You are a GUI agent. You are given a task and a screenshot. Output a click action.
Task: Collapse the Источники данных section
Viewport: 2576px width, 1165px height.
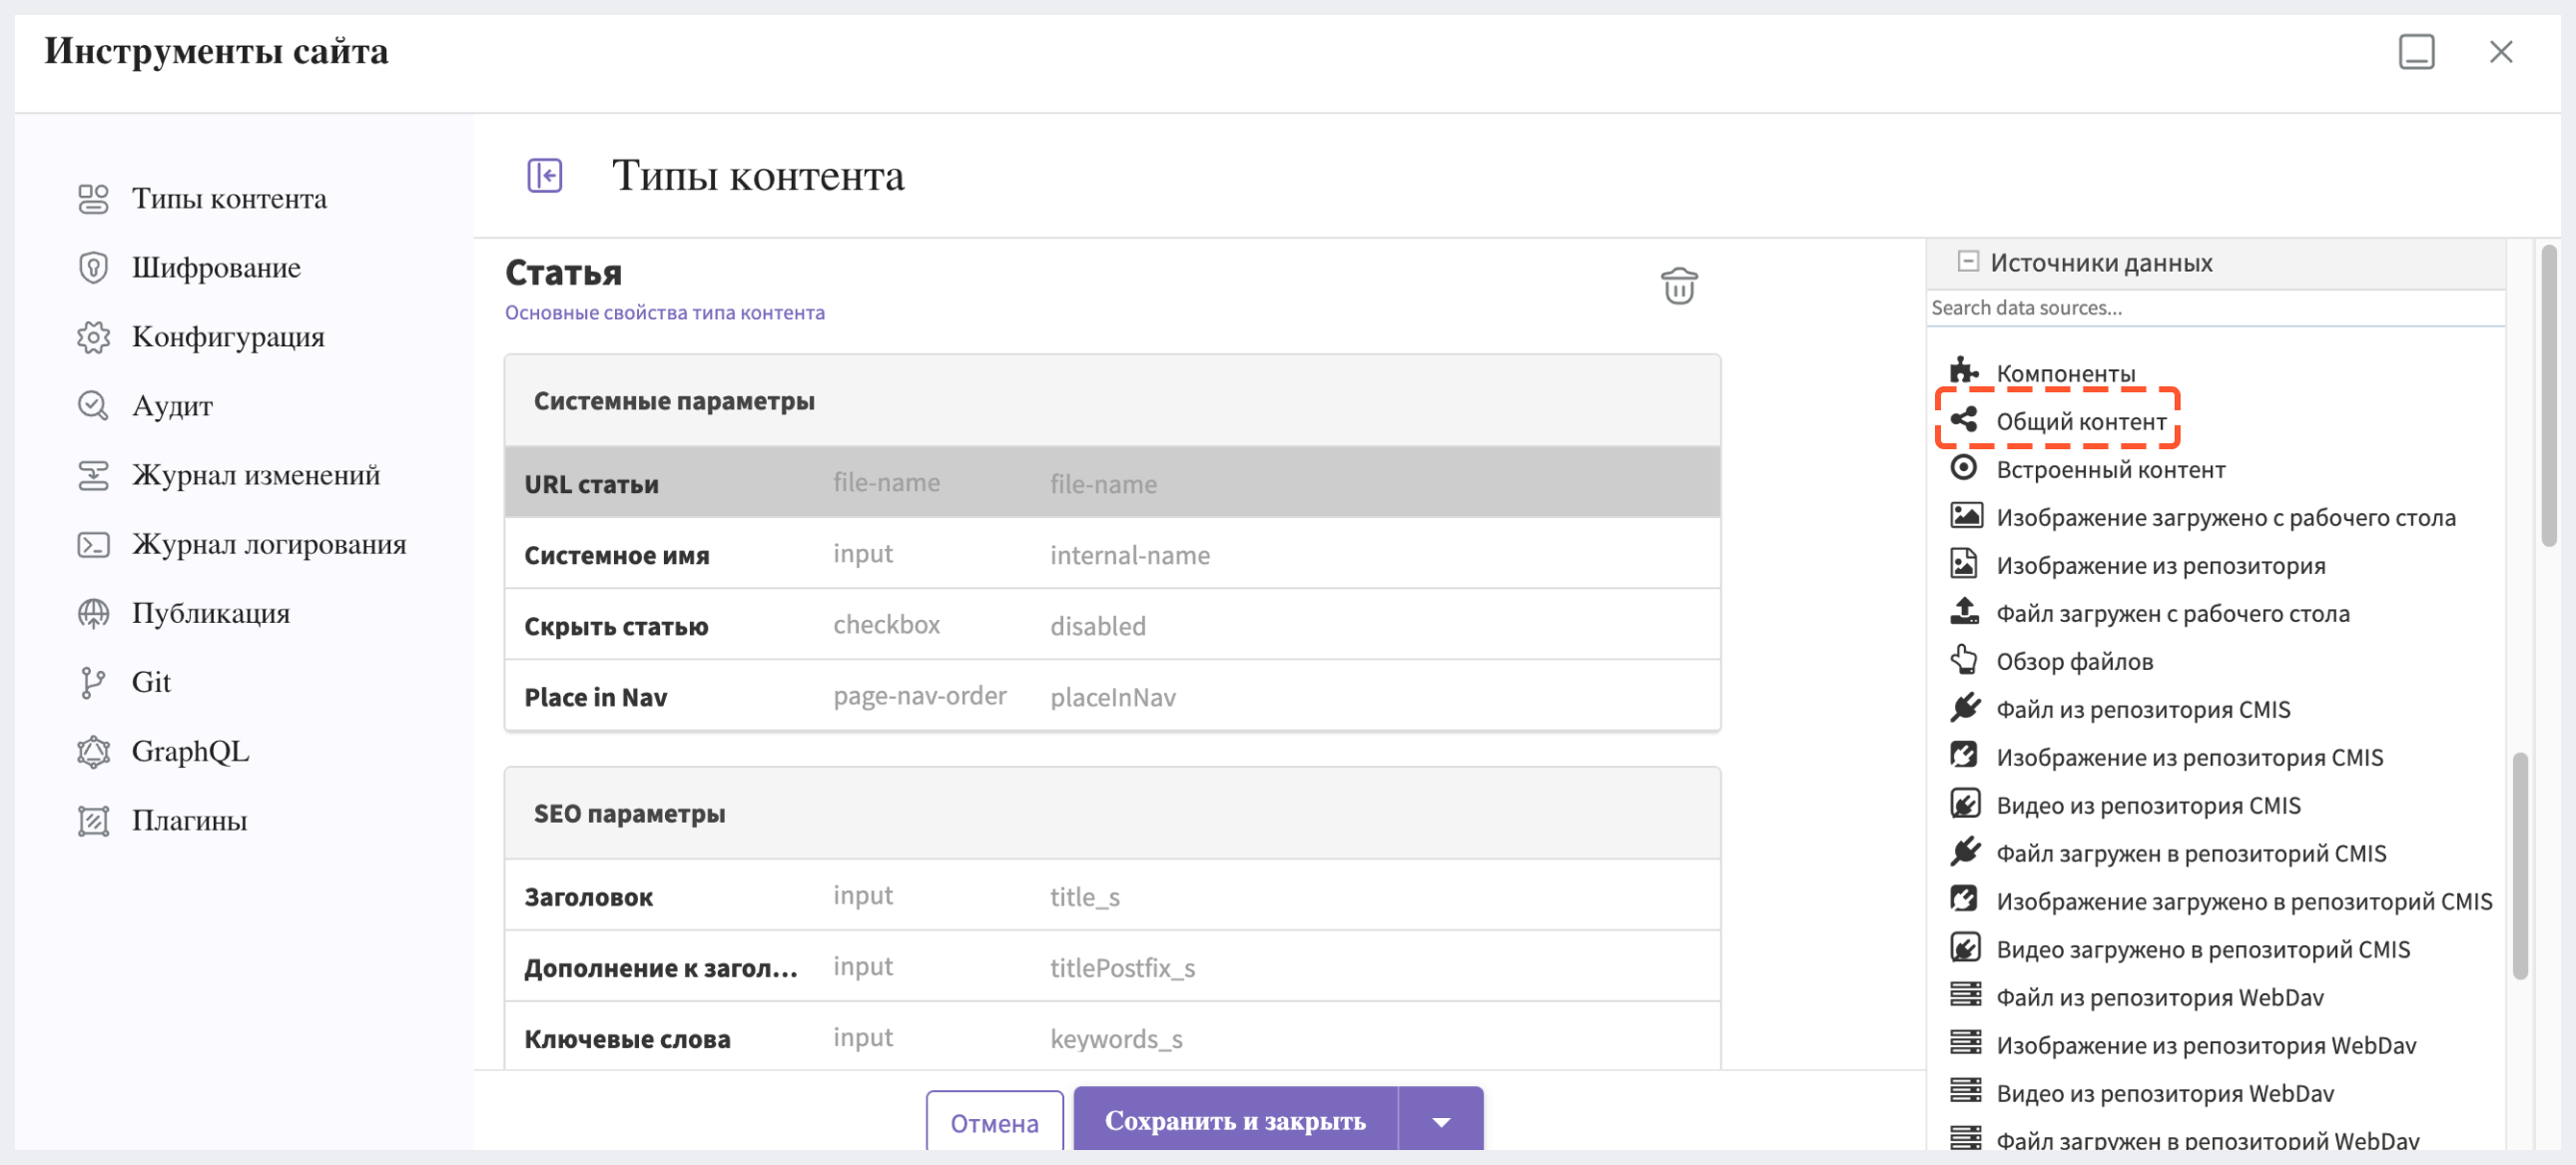tap(1967, 262)
